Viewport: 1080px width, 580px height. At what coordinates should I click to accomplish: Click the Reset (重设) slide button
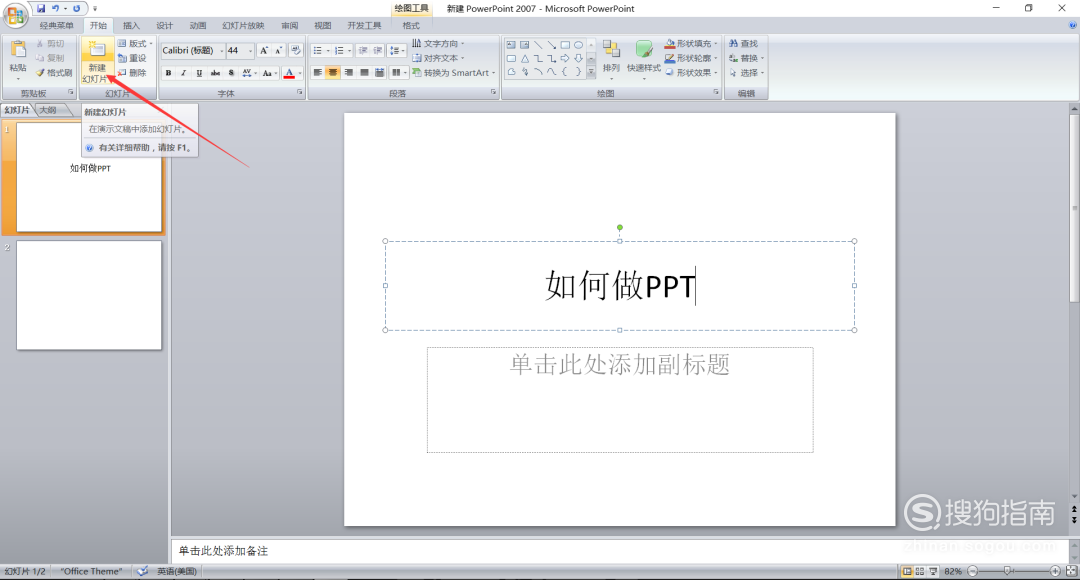(x=132, y=58)
